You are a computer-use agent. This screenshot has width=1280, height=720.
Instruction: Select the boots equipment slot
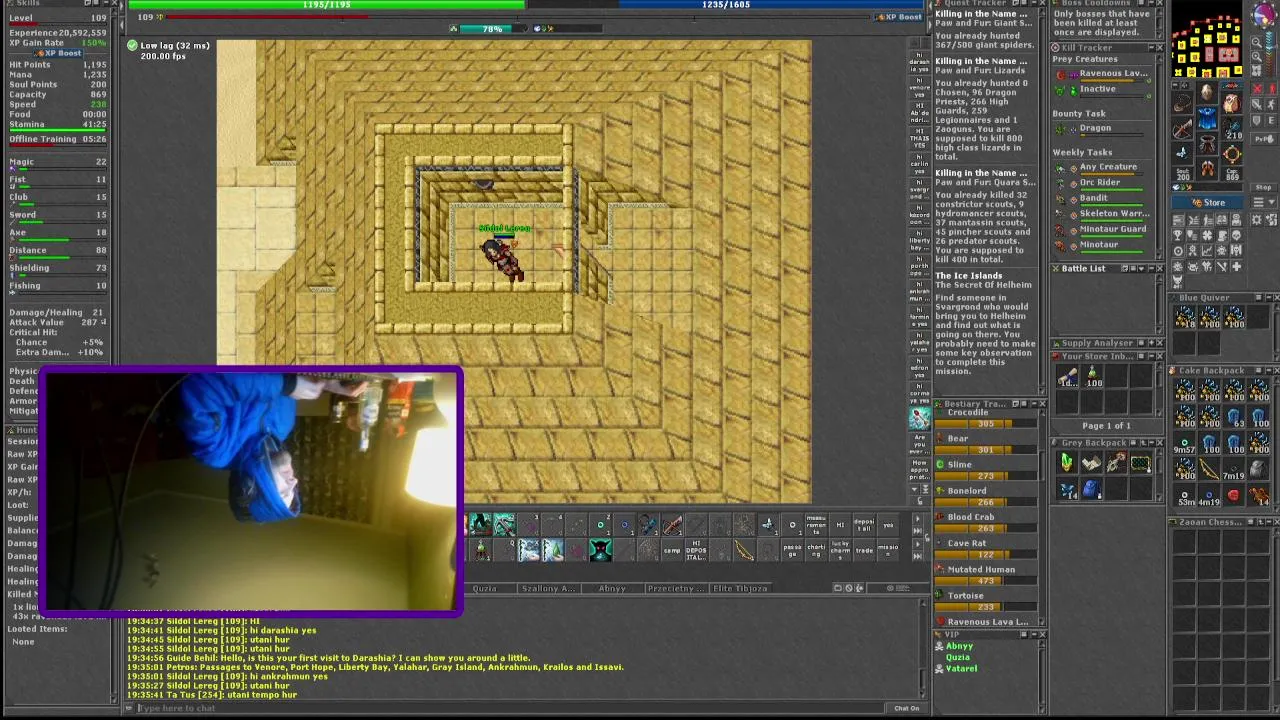point(1207,168)
